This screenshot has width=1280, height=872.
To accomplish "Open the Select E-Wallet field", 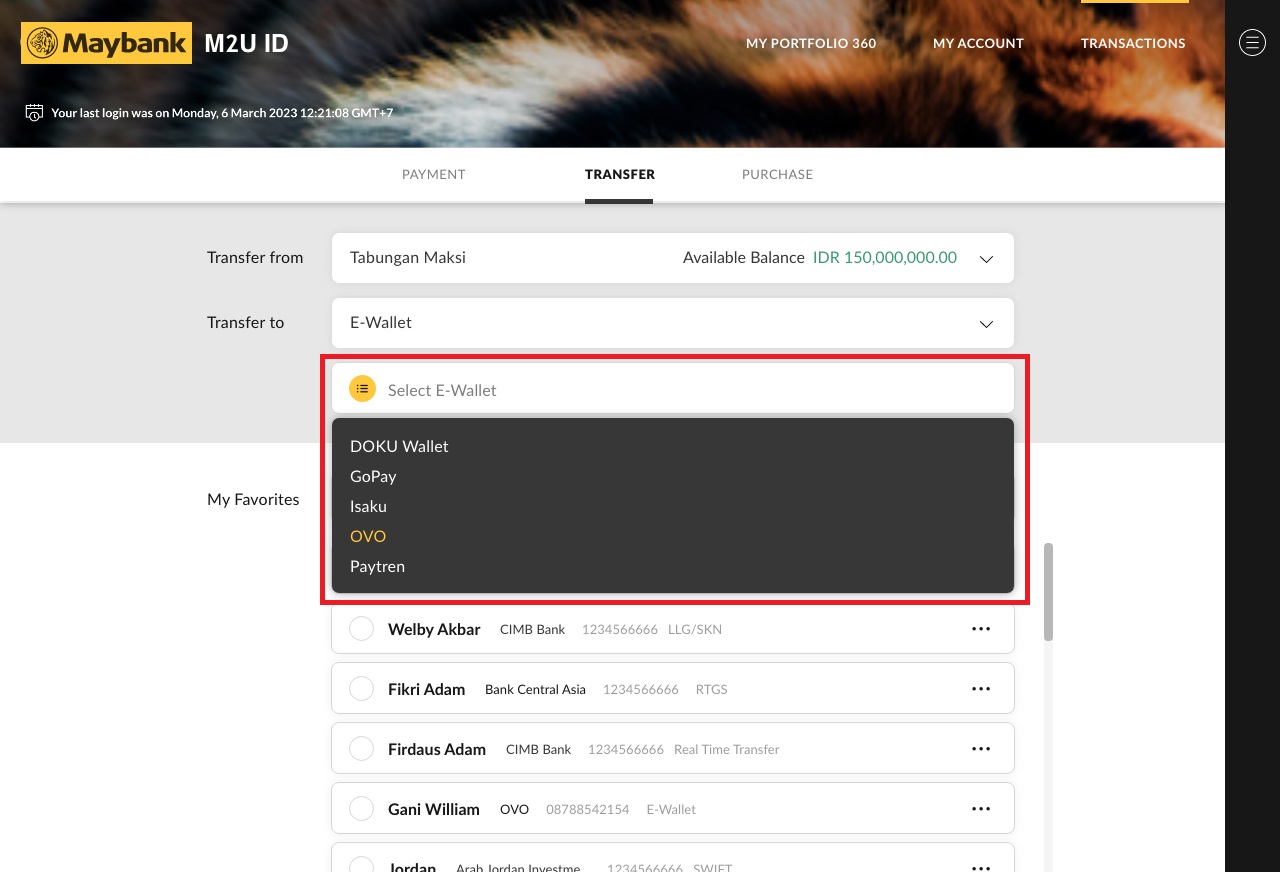I will pyautogui.click(x=673, y=388).
